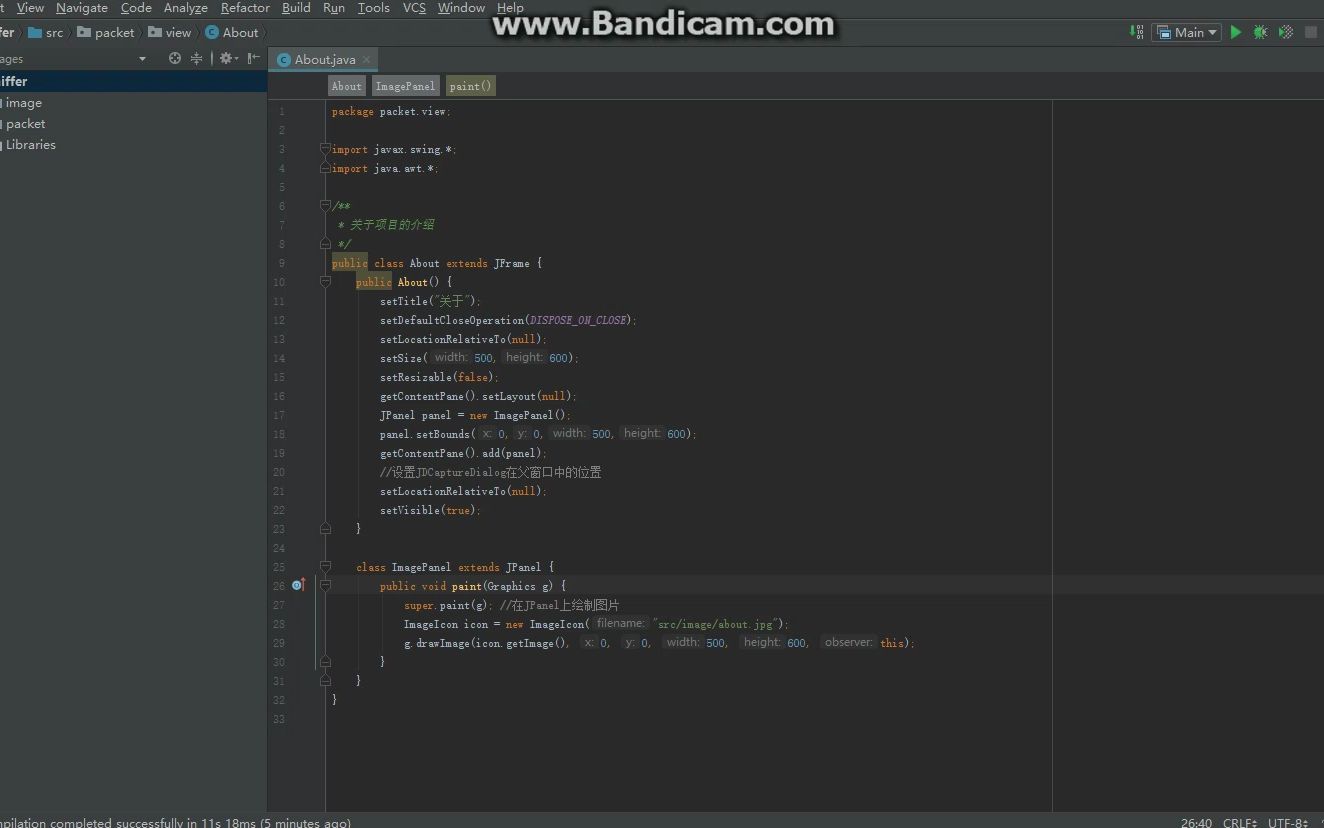Screen dimensions: 1324x828
Task: Click the About class icon in breadcrumb
Action: pos(211,33)
